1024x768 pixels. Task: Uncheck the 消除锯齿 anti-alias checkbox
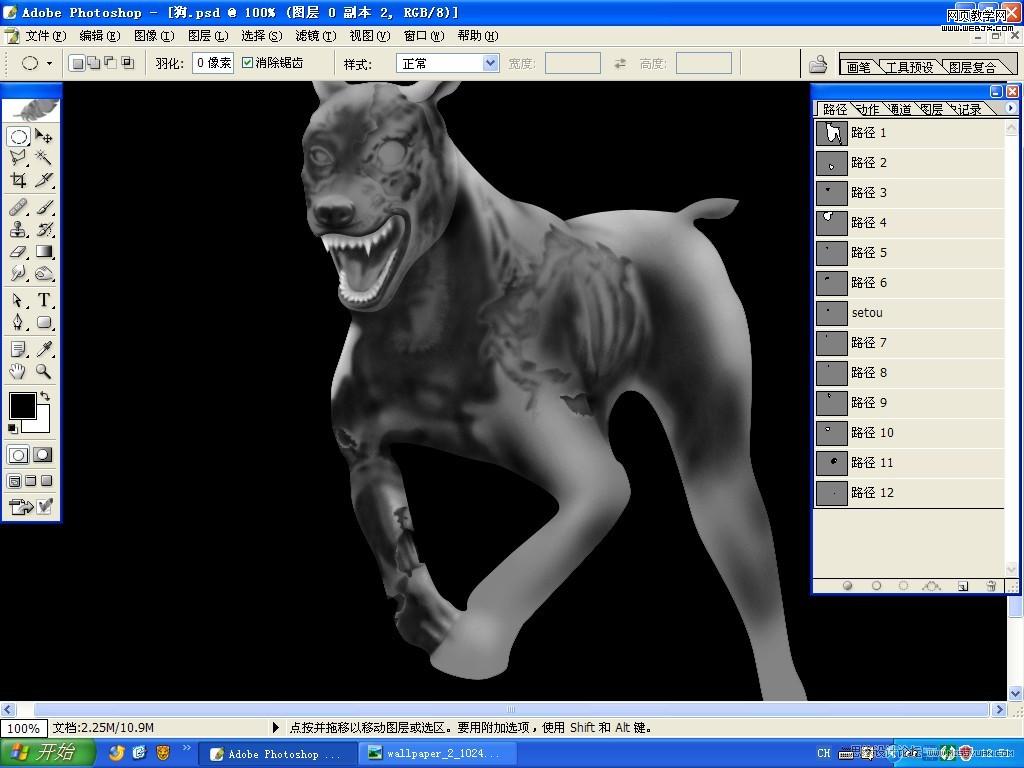(x=248, y=63)
